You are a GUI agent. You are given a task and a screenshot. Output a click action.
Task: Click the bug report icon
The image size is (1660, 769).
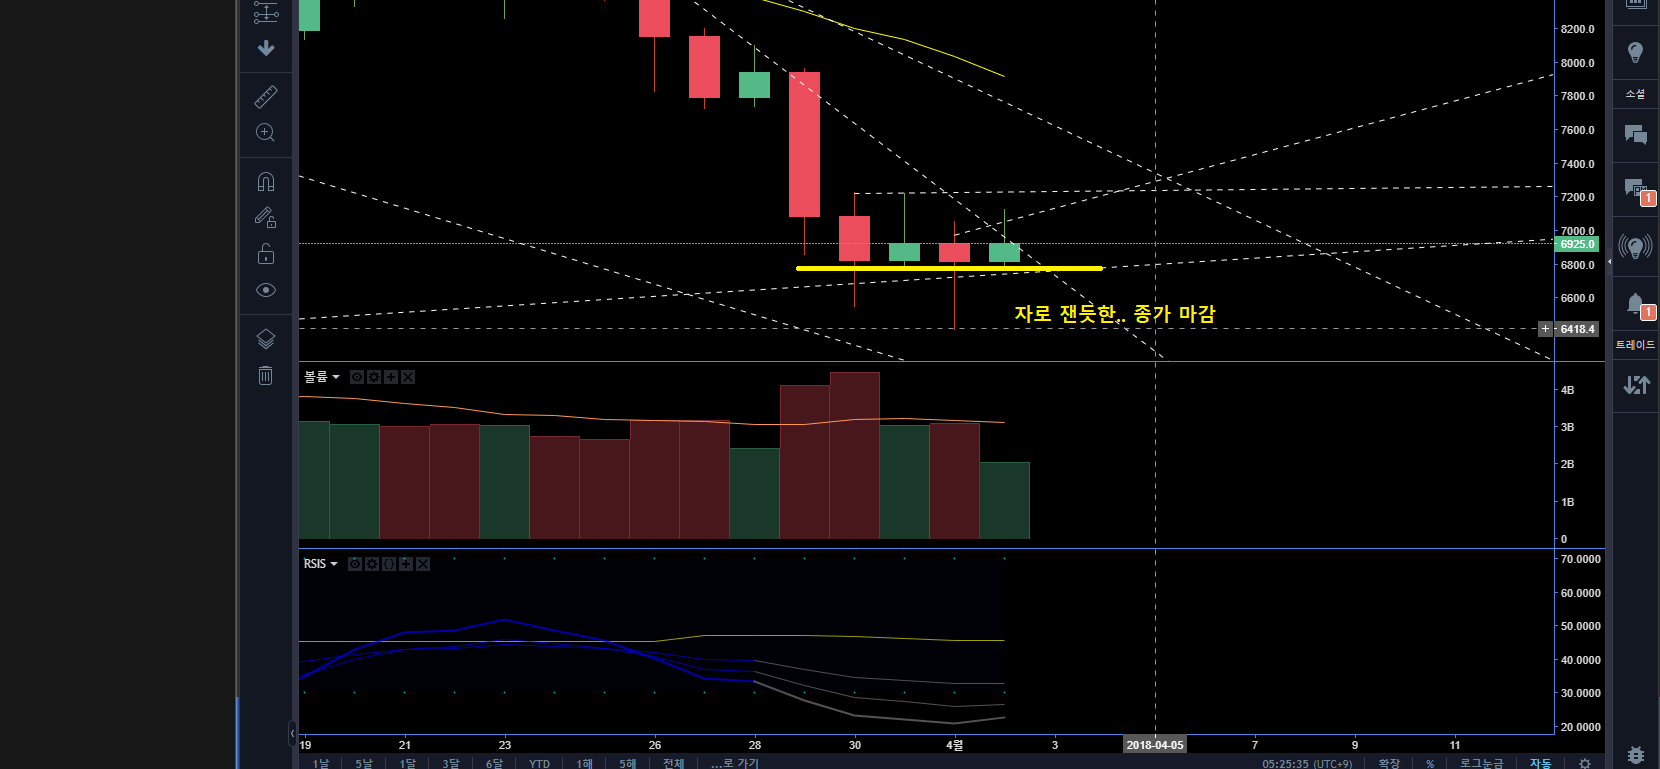coord(1636,755)
